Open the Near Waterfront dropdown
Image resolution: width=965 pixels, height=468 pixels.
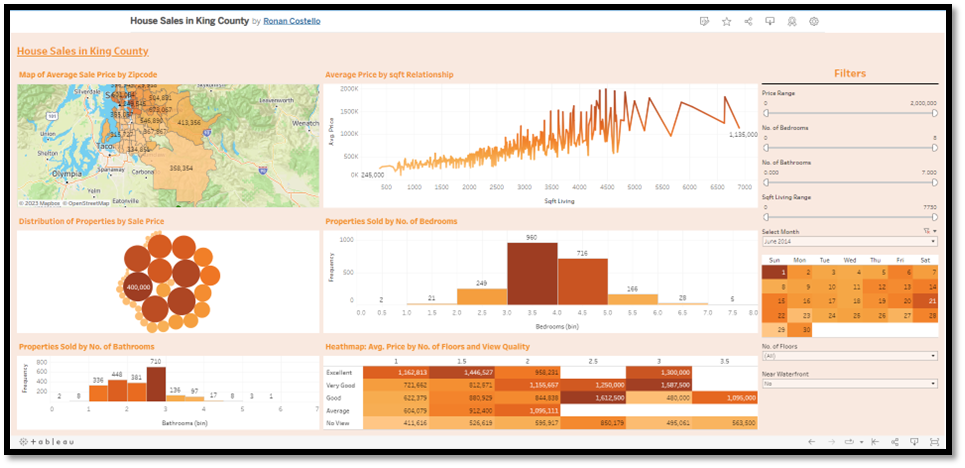click(849, 383)
